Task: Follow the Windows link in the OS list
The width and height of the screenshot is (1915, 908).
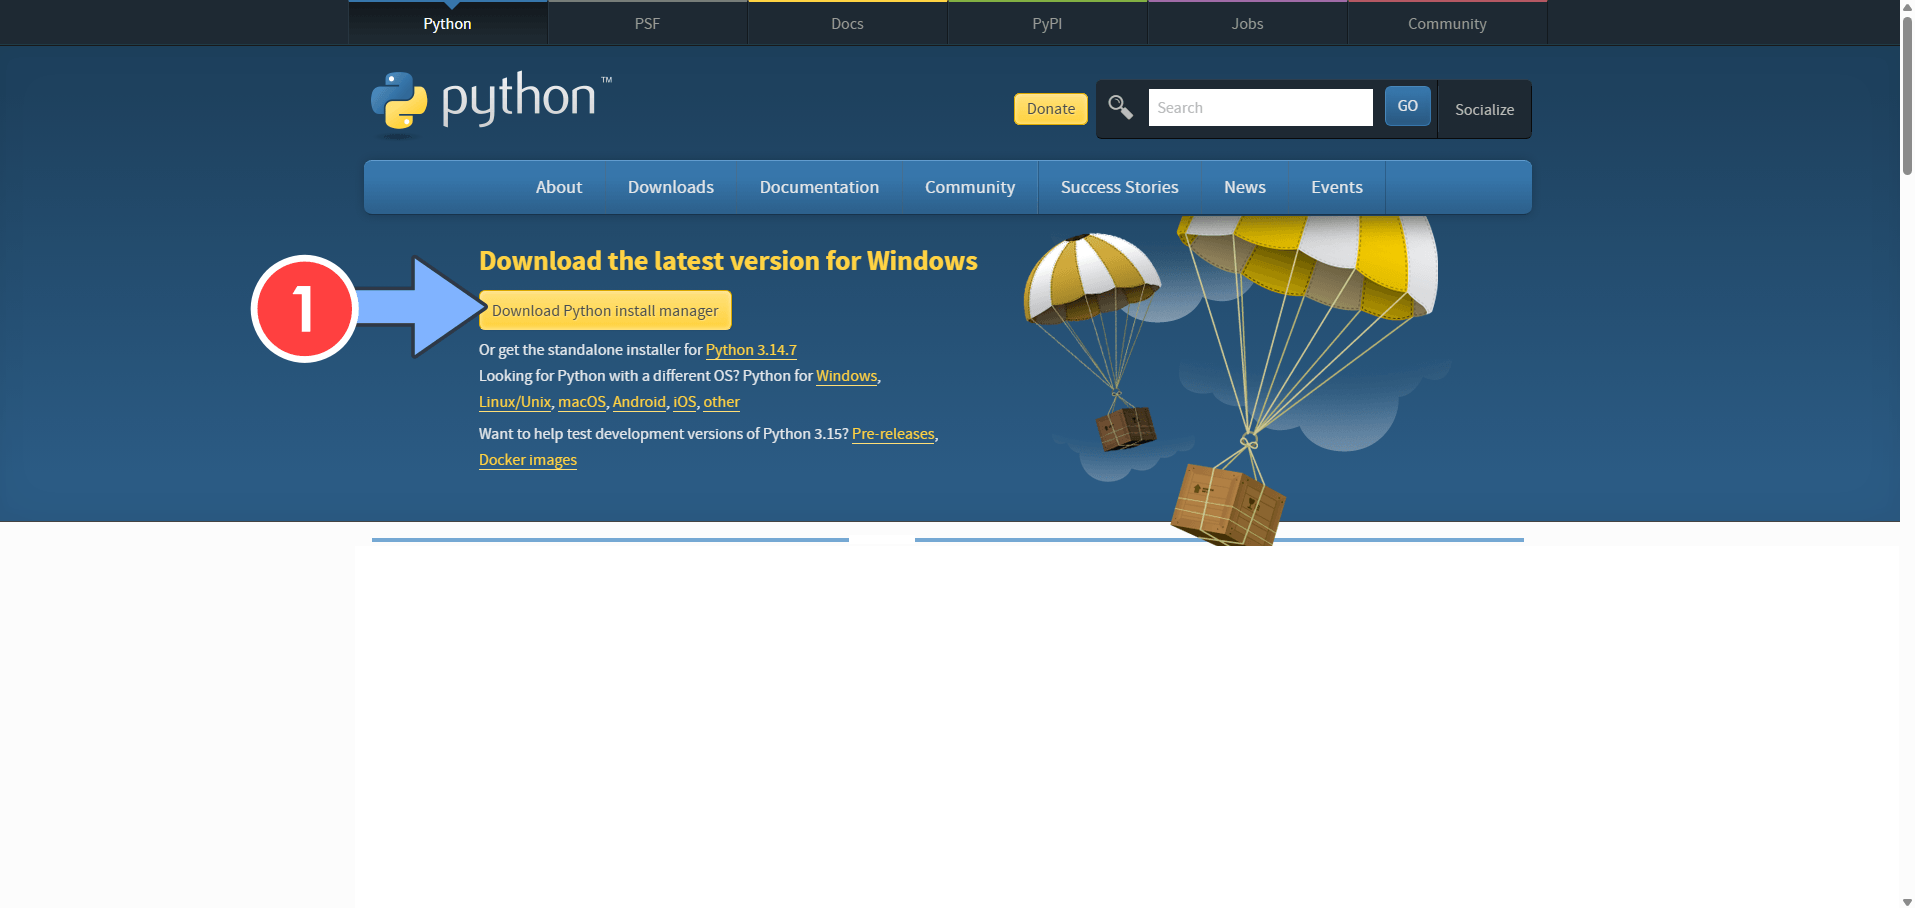Action: click(846, 376)
